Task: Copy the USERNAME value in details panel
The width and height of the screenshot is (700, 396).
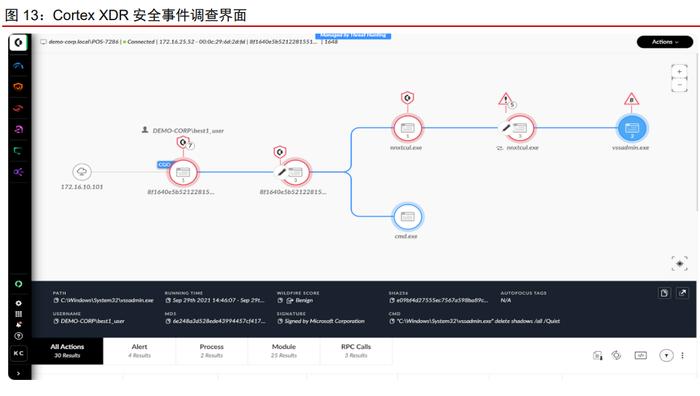Action: pos(56,321)
